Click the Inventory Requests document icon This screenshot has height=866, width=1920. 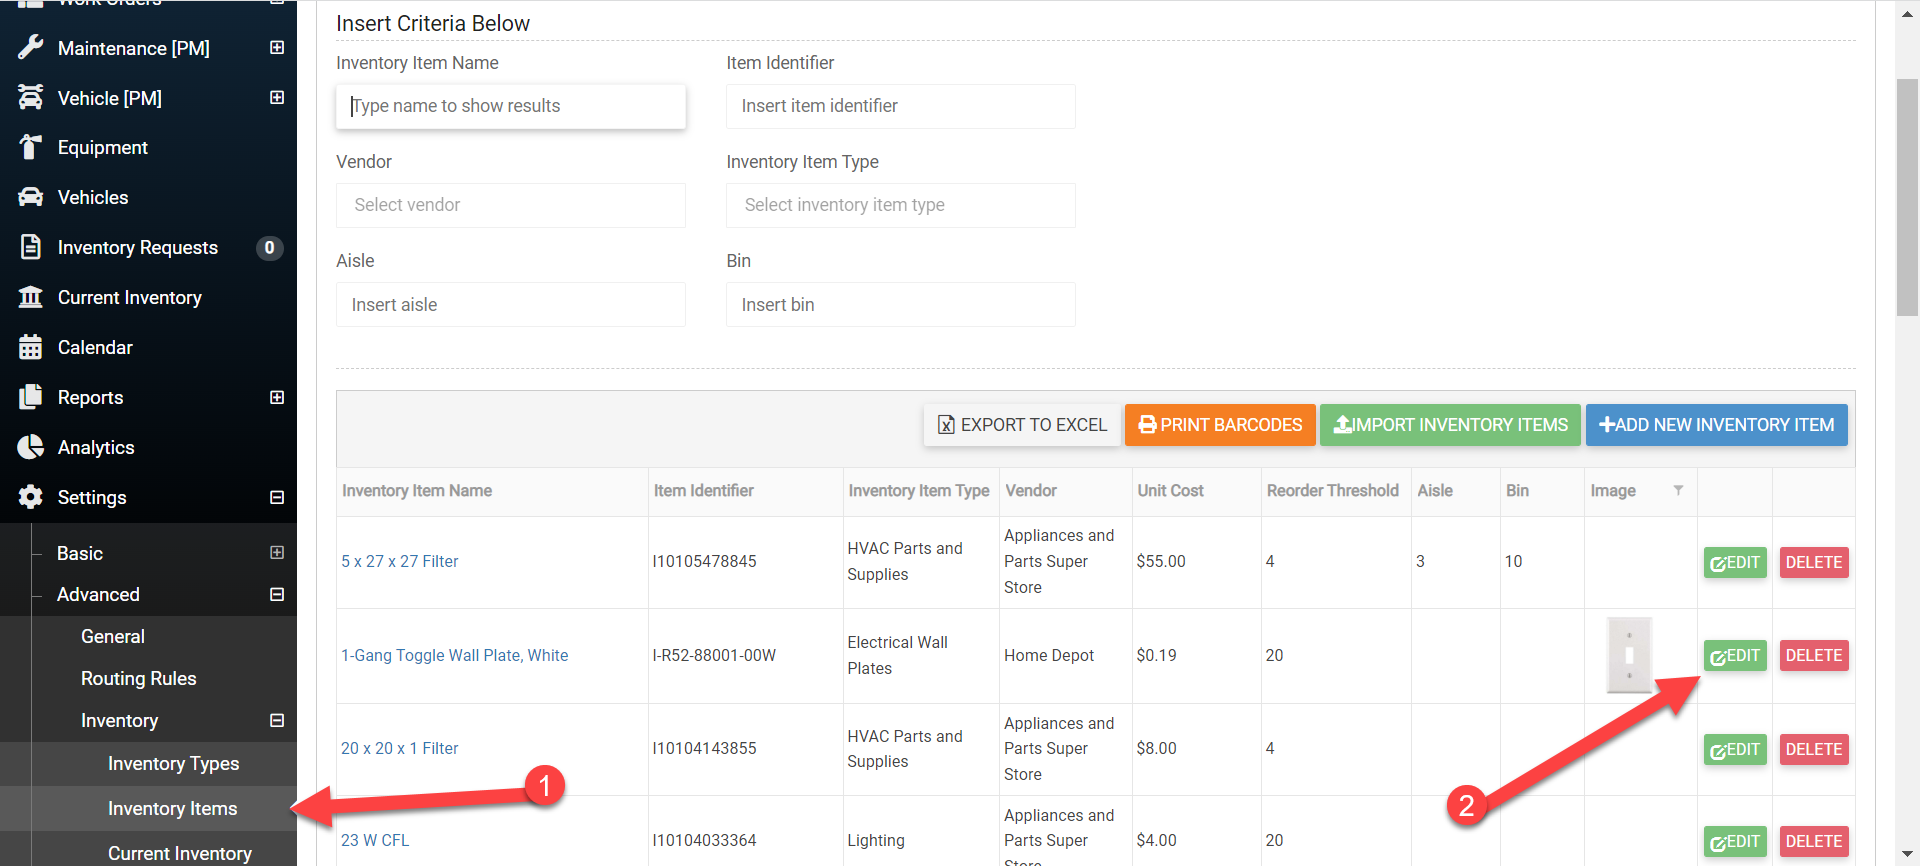[x=31, y=247]
